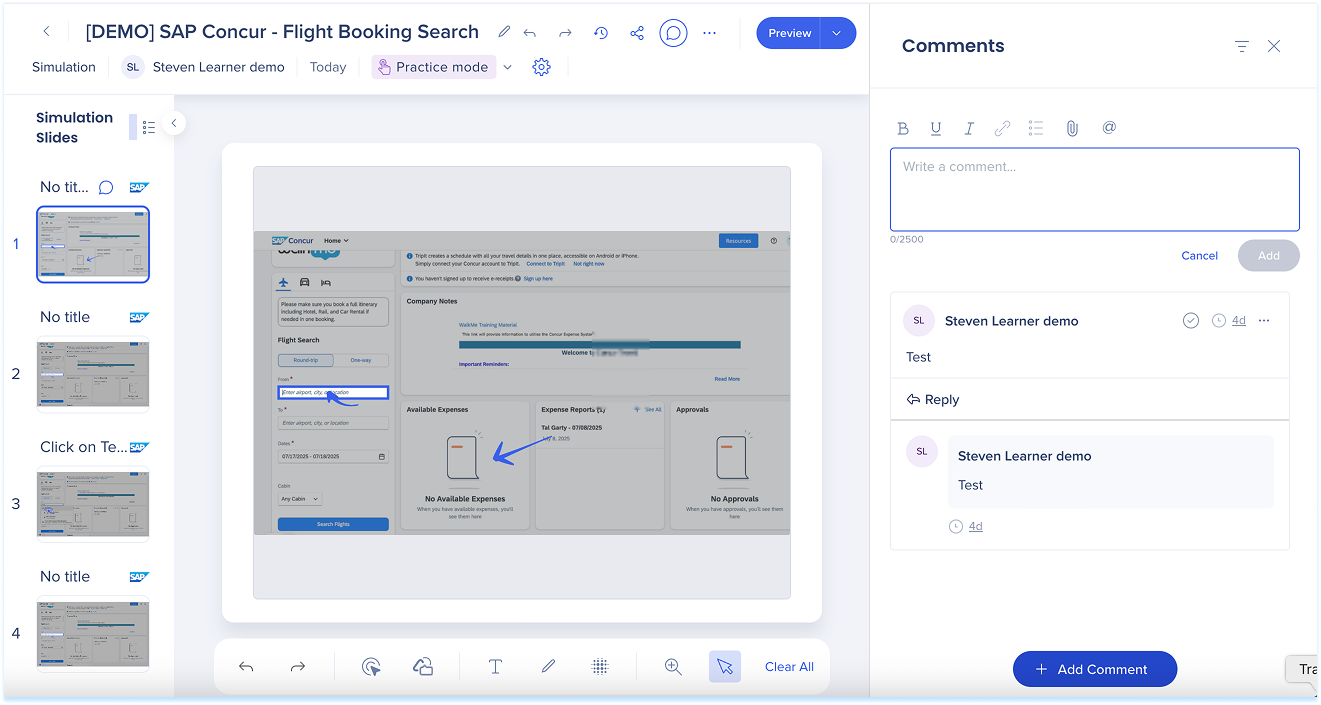This screenshot has width=1321, height=705.
Task: Collapse the Simulation Slides panel
Action: point(173,123)
